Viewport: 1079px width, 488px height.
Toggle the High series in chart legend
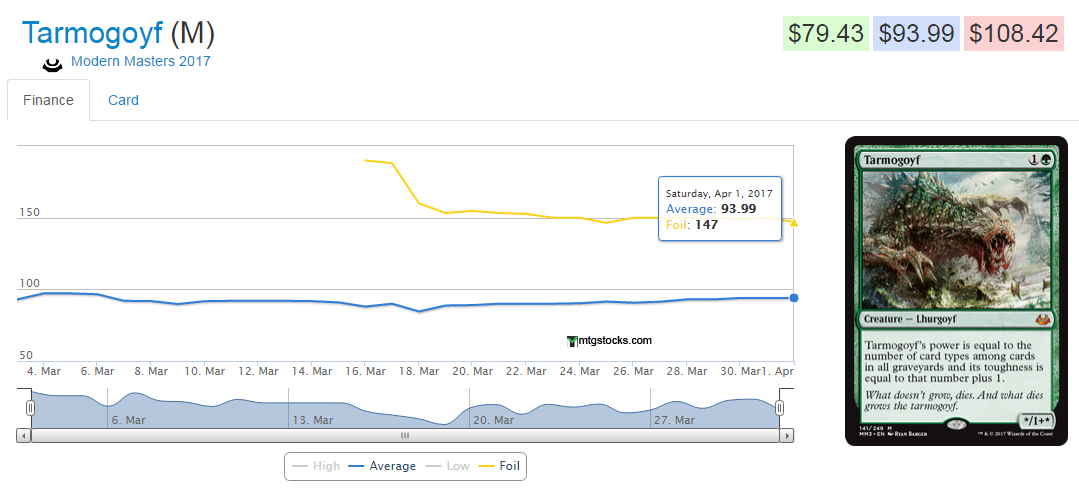point(316,466)
